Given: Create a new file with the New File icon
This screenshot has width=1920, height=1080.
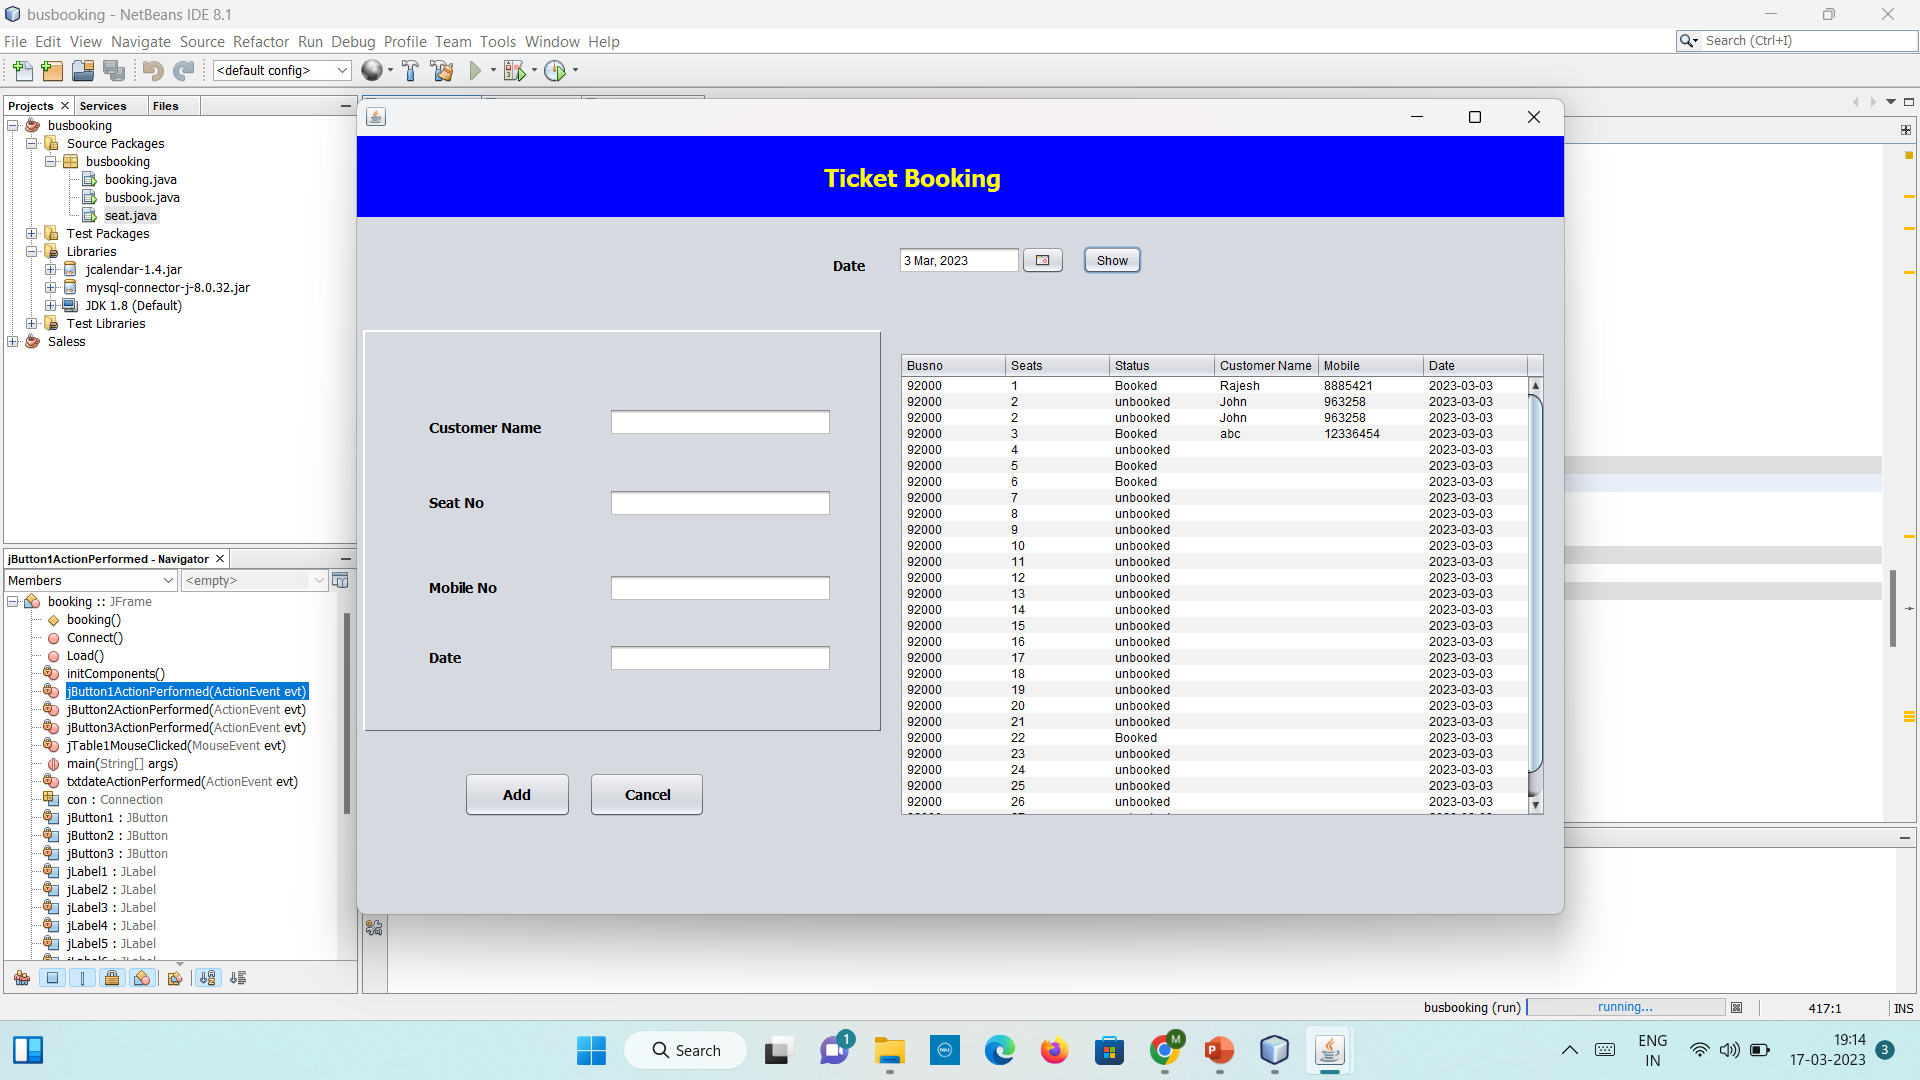Looking at the screenshot, I should click(22, 70).
